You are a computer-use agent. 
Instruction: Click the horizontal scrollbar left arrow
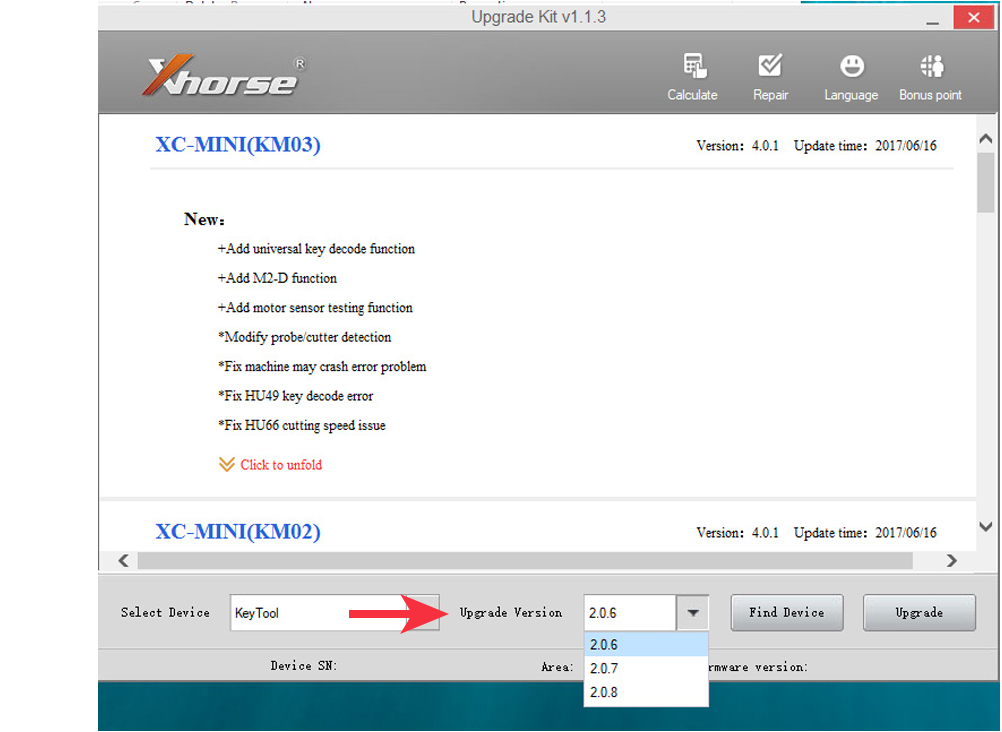pos(124,561)
